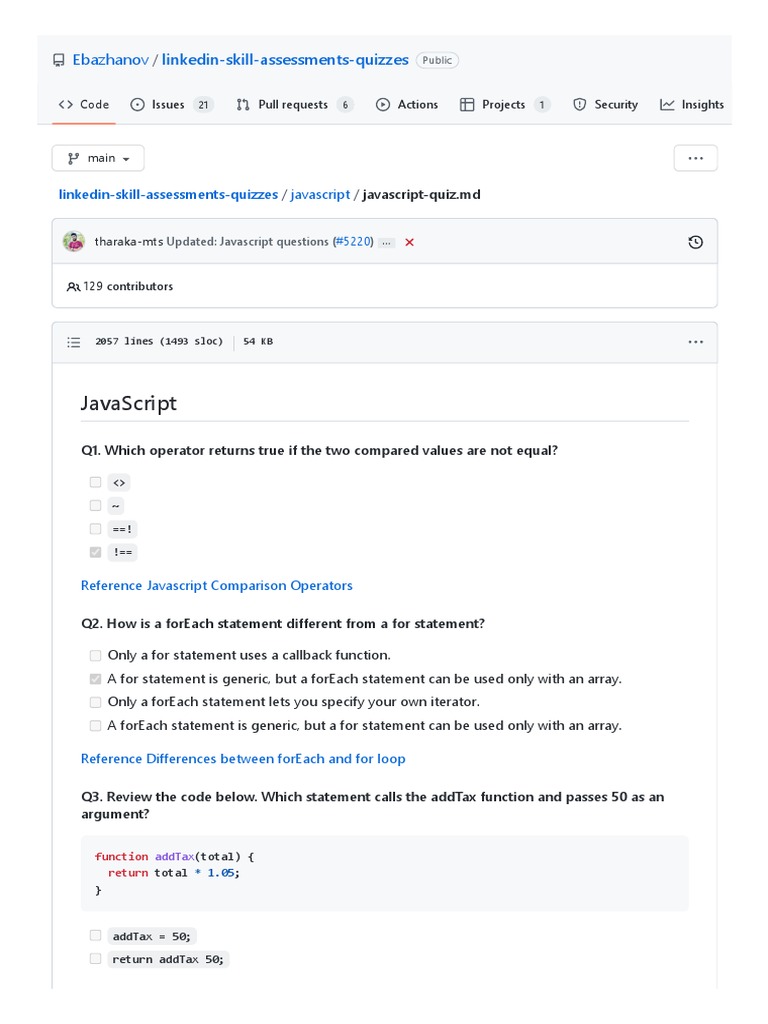Viewport: 768px width, 1024px height.
Task: Click the repository book icon
Action: (59, 60)
